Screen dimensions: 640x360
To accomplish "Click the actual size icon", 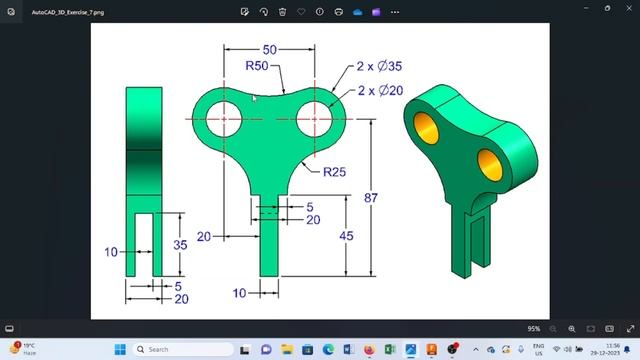I will tap(609, 329).
